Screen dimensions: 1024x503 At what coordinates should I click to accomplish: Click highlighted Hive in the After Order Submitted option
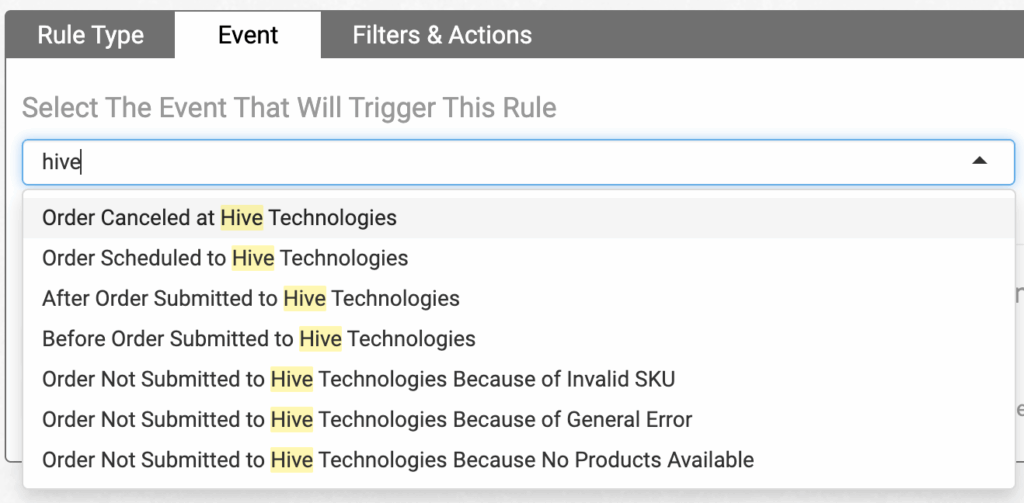point(304,299)
